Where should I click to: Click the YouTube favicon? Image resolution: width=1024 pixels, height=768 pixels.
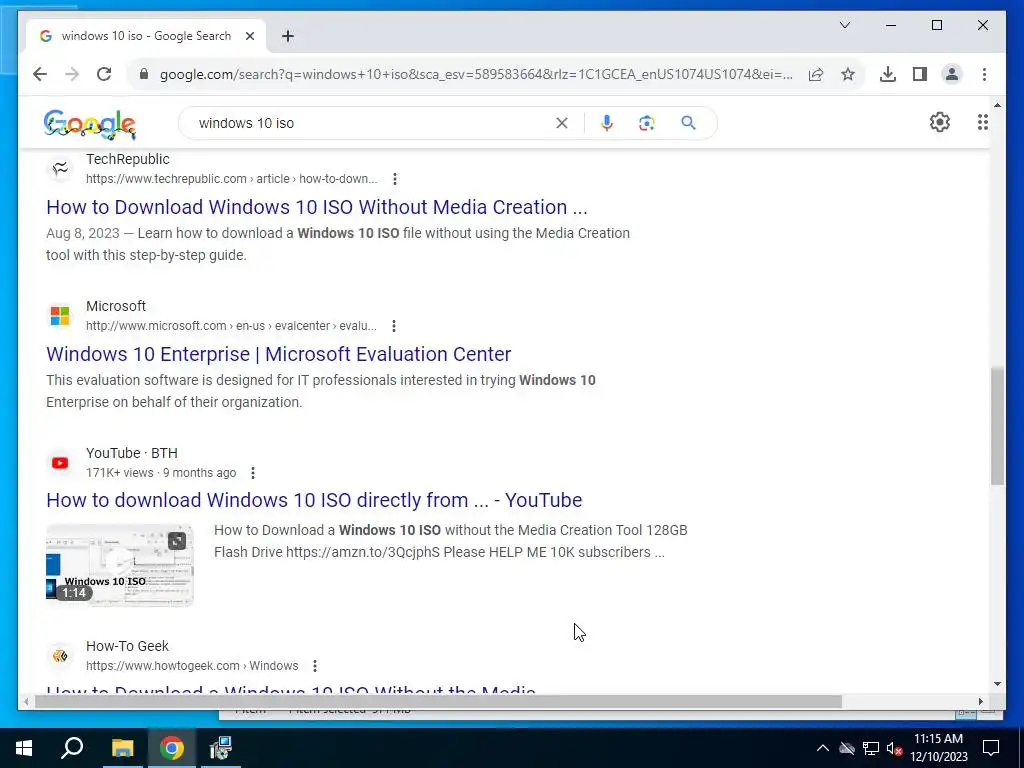60,463
